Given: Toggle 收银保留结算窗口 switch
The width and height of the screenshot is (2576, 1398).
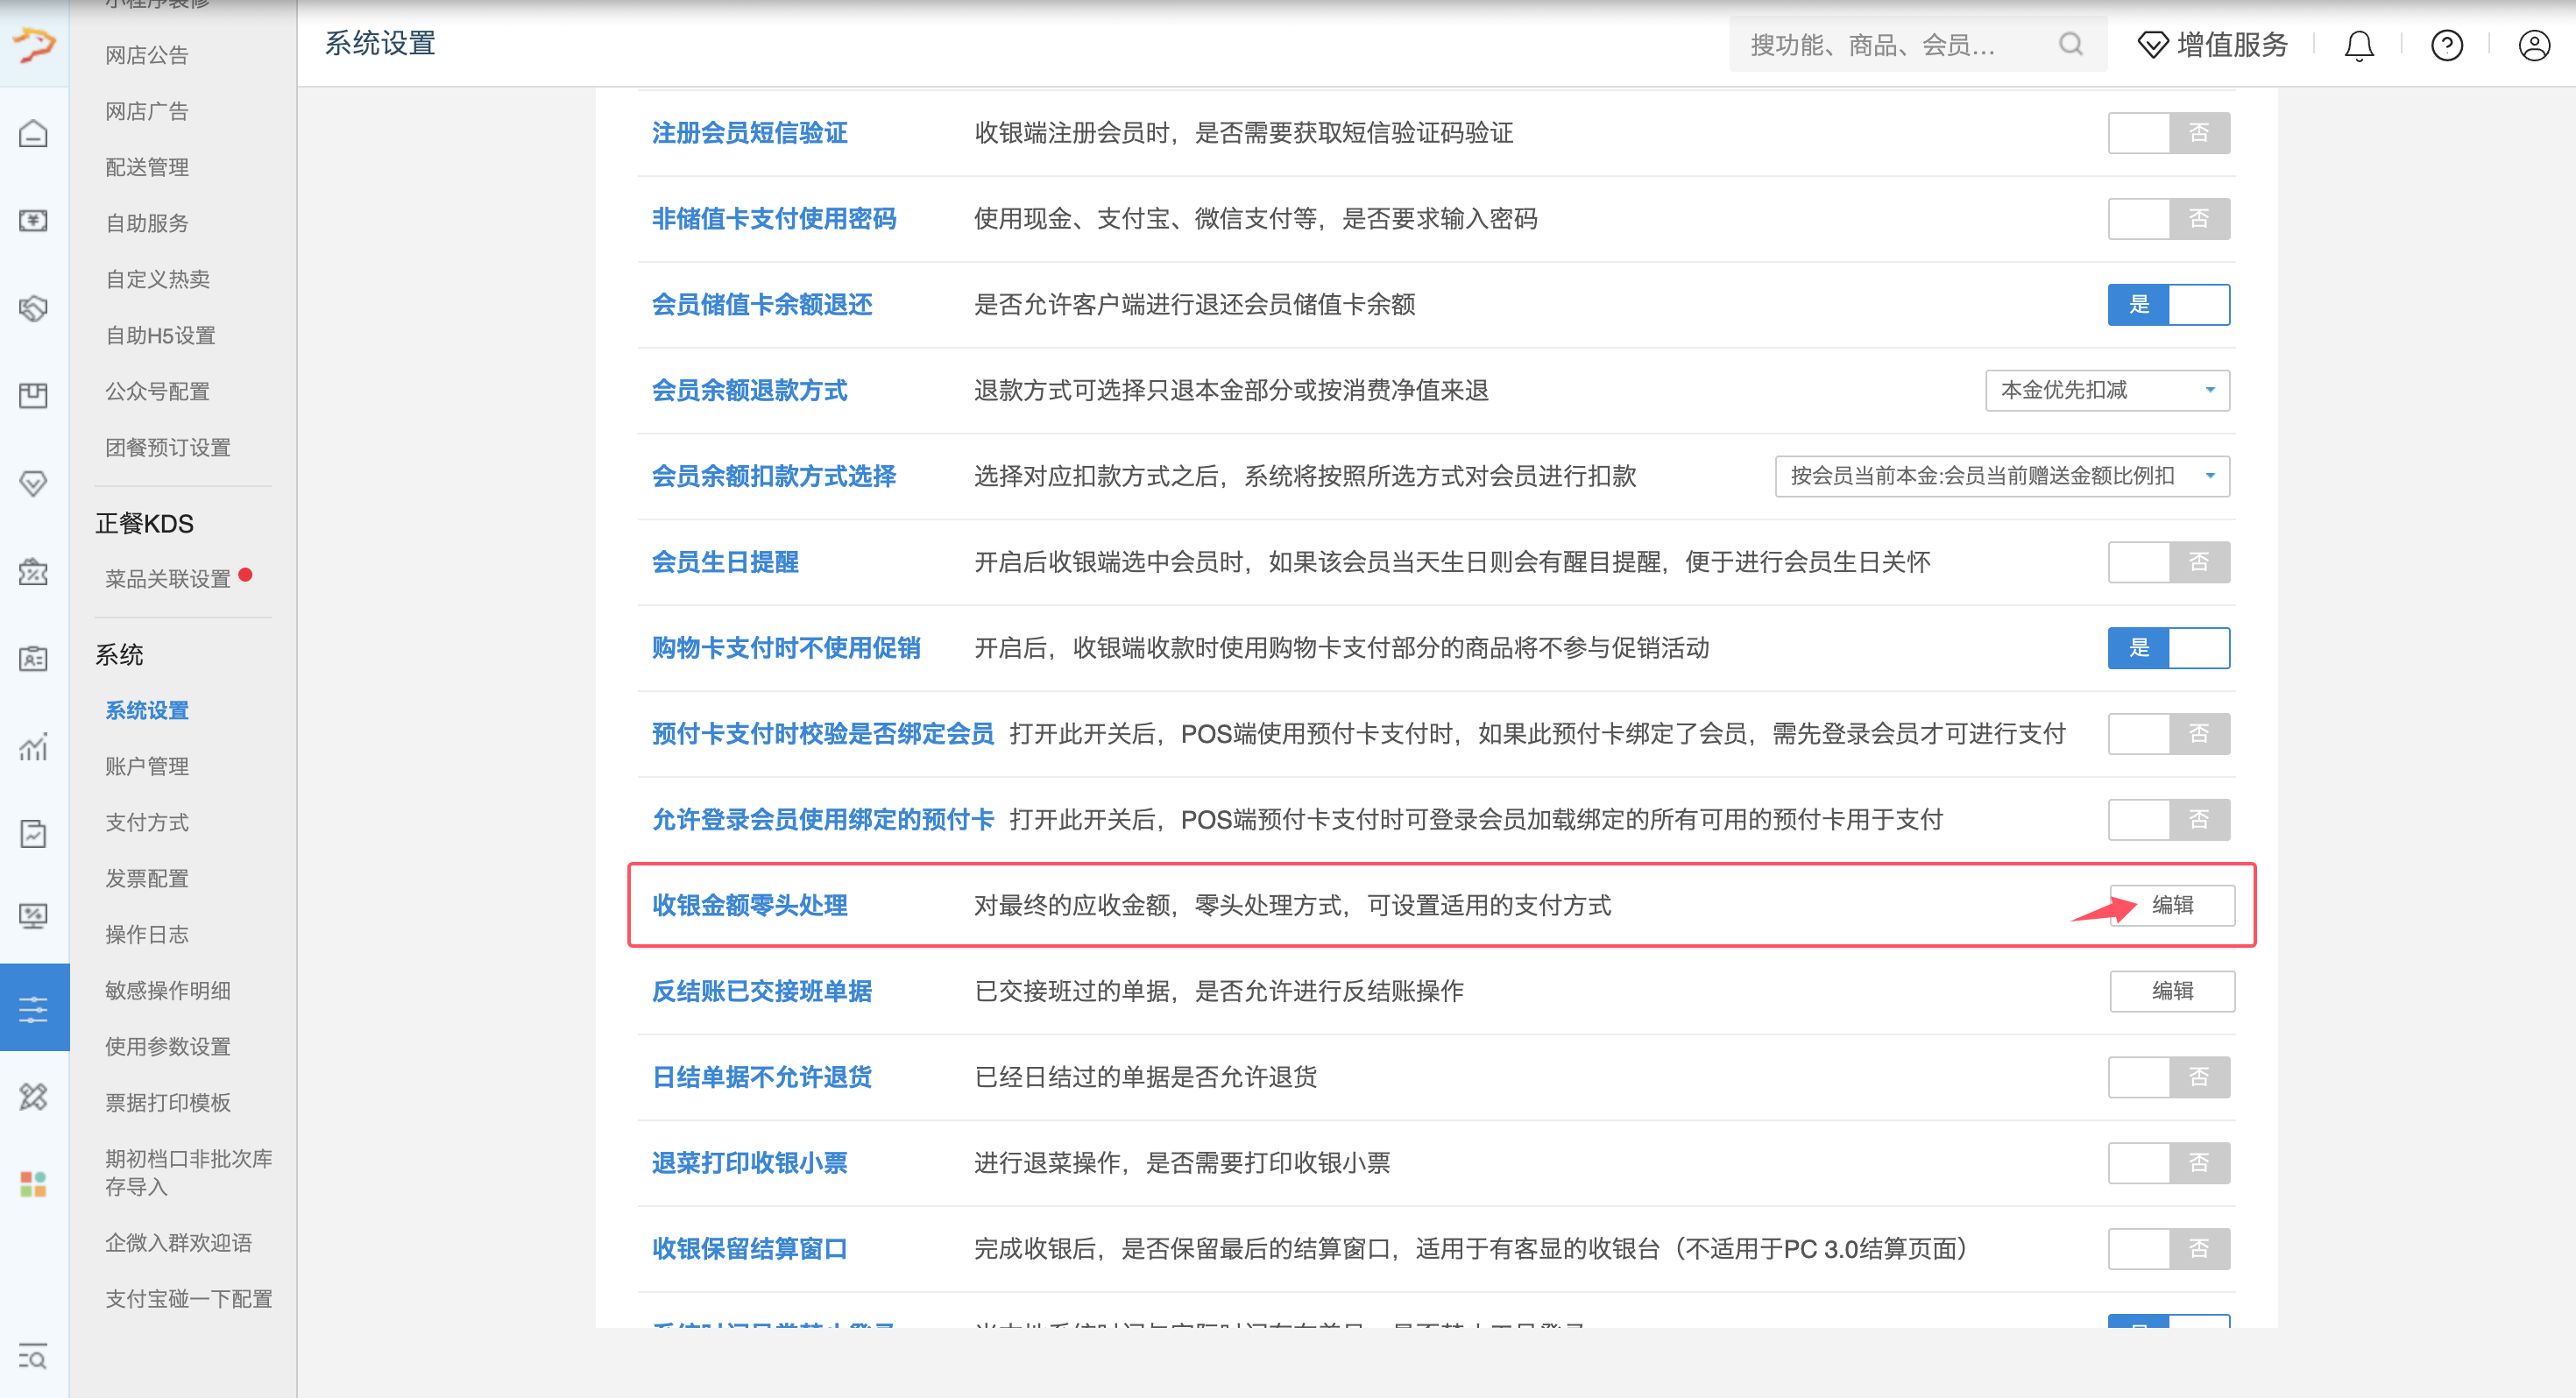Looking at the screenshot, I should (x=2168, y=1249).
